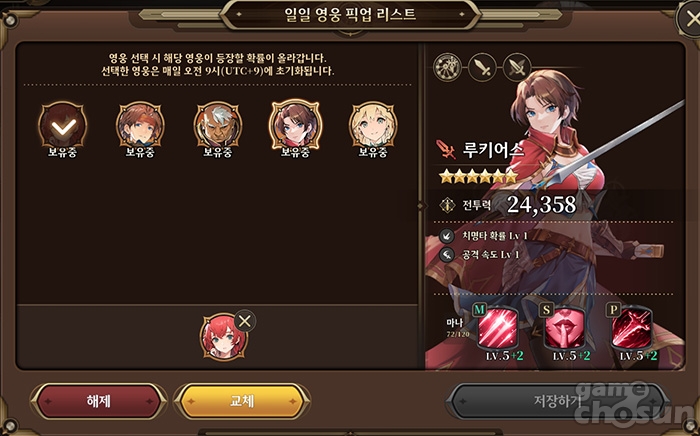
Task: Click the red-haired selected hero portrait
Action: point(223,336)
